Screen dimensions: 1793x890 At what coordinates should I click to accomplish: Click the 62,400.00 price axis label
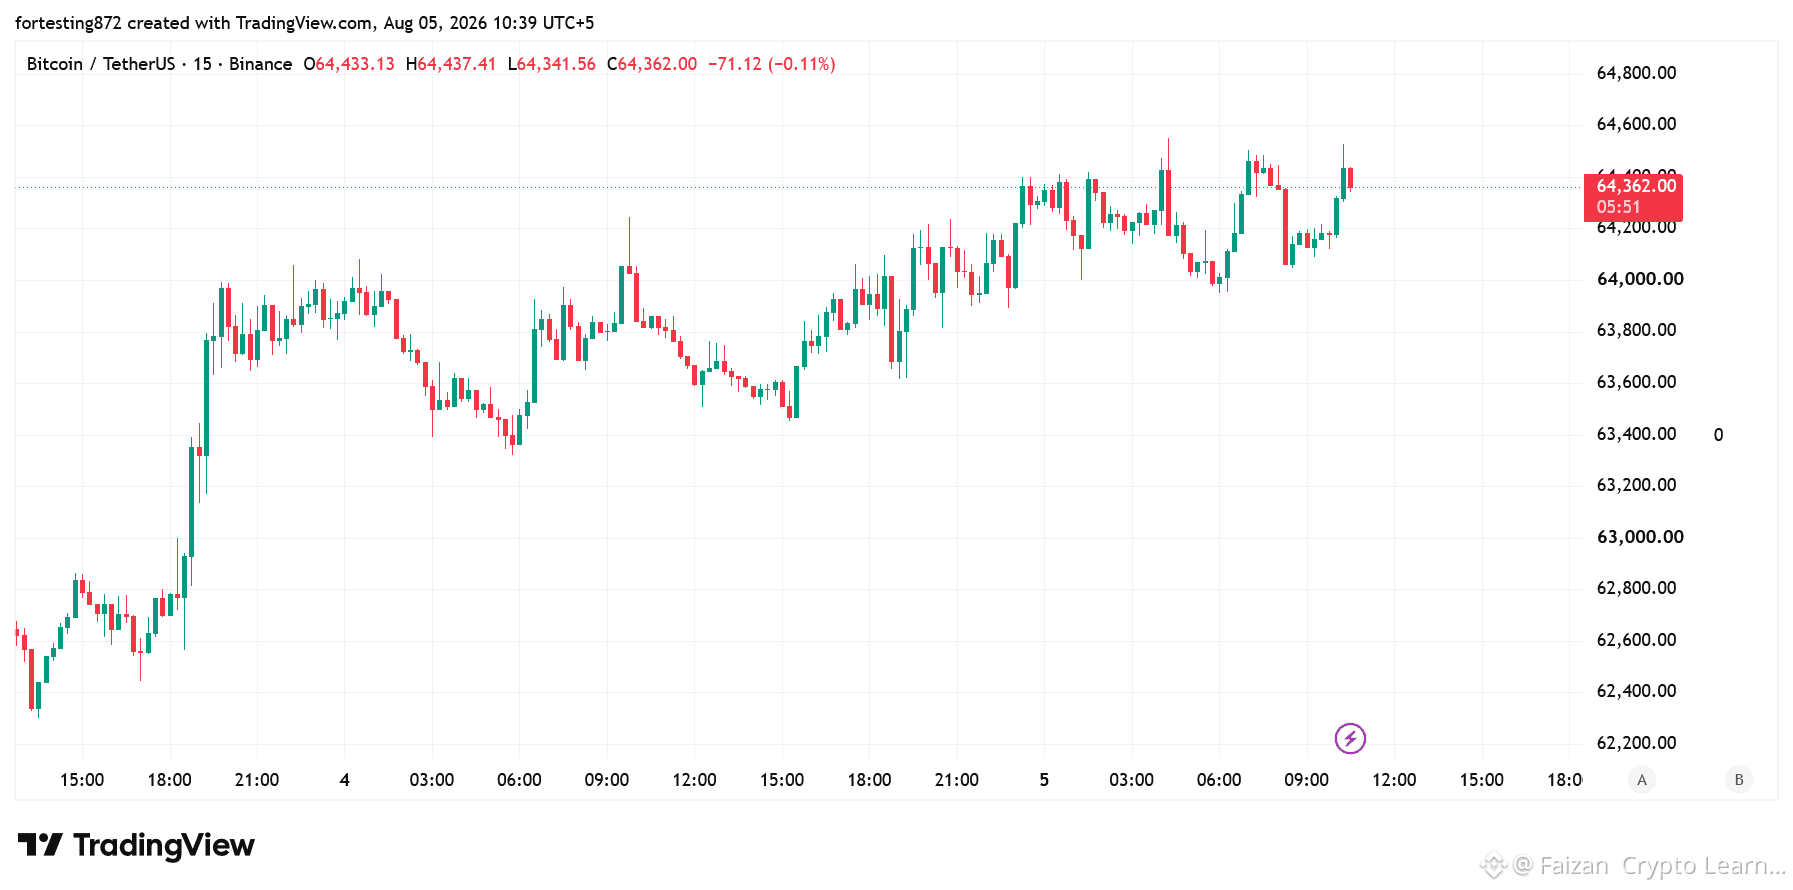(1636, 691)
